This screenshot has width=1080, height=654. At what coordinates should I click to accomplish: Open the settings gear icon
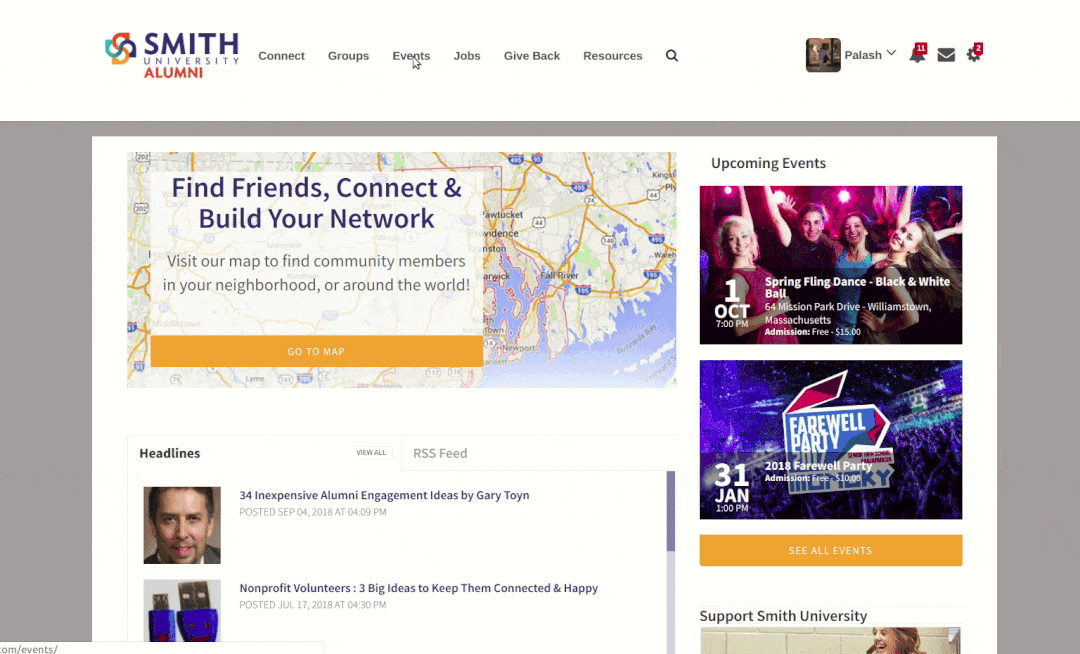point(973,54)
